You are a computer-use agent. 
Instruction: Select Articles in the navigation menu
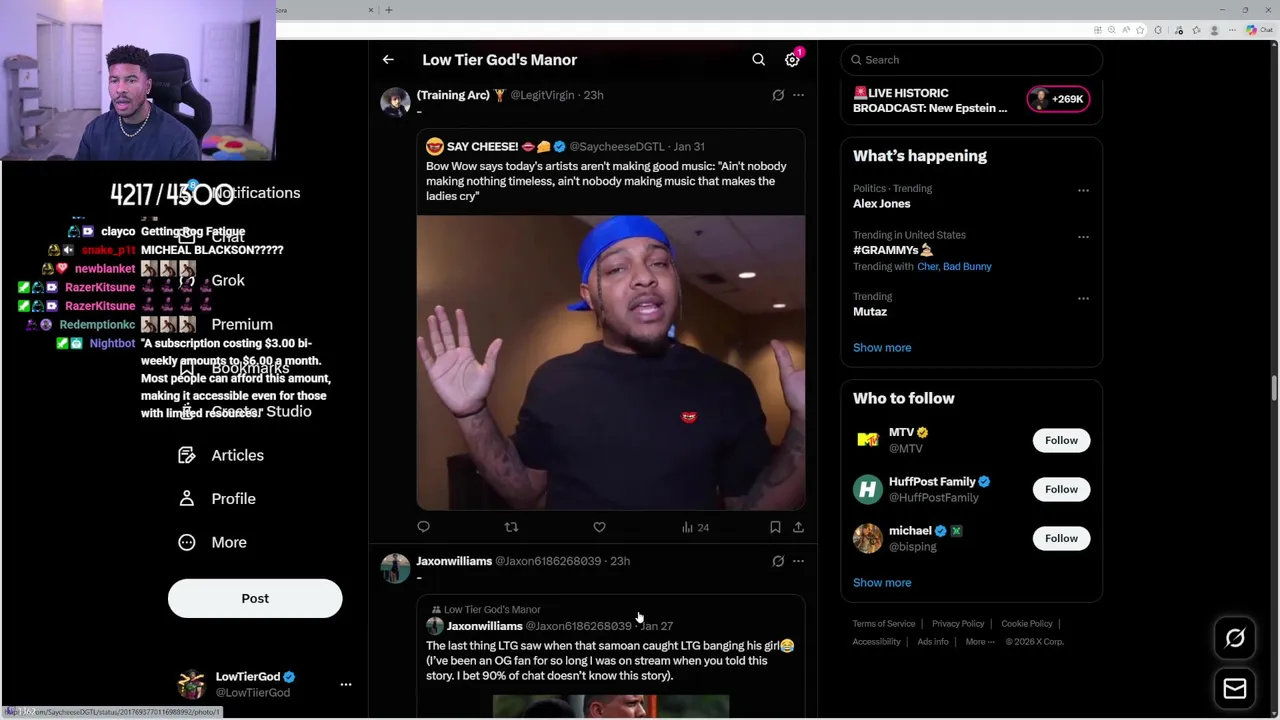click(238, 455)
